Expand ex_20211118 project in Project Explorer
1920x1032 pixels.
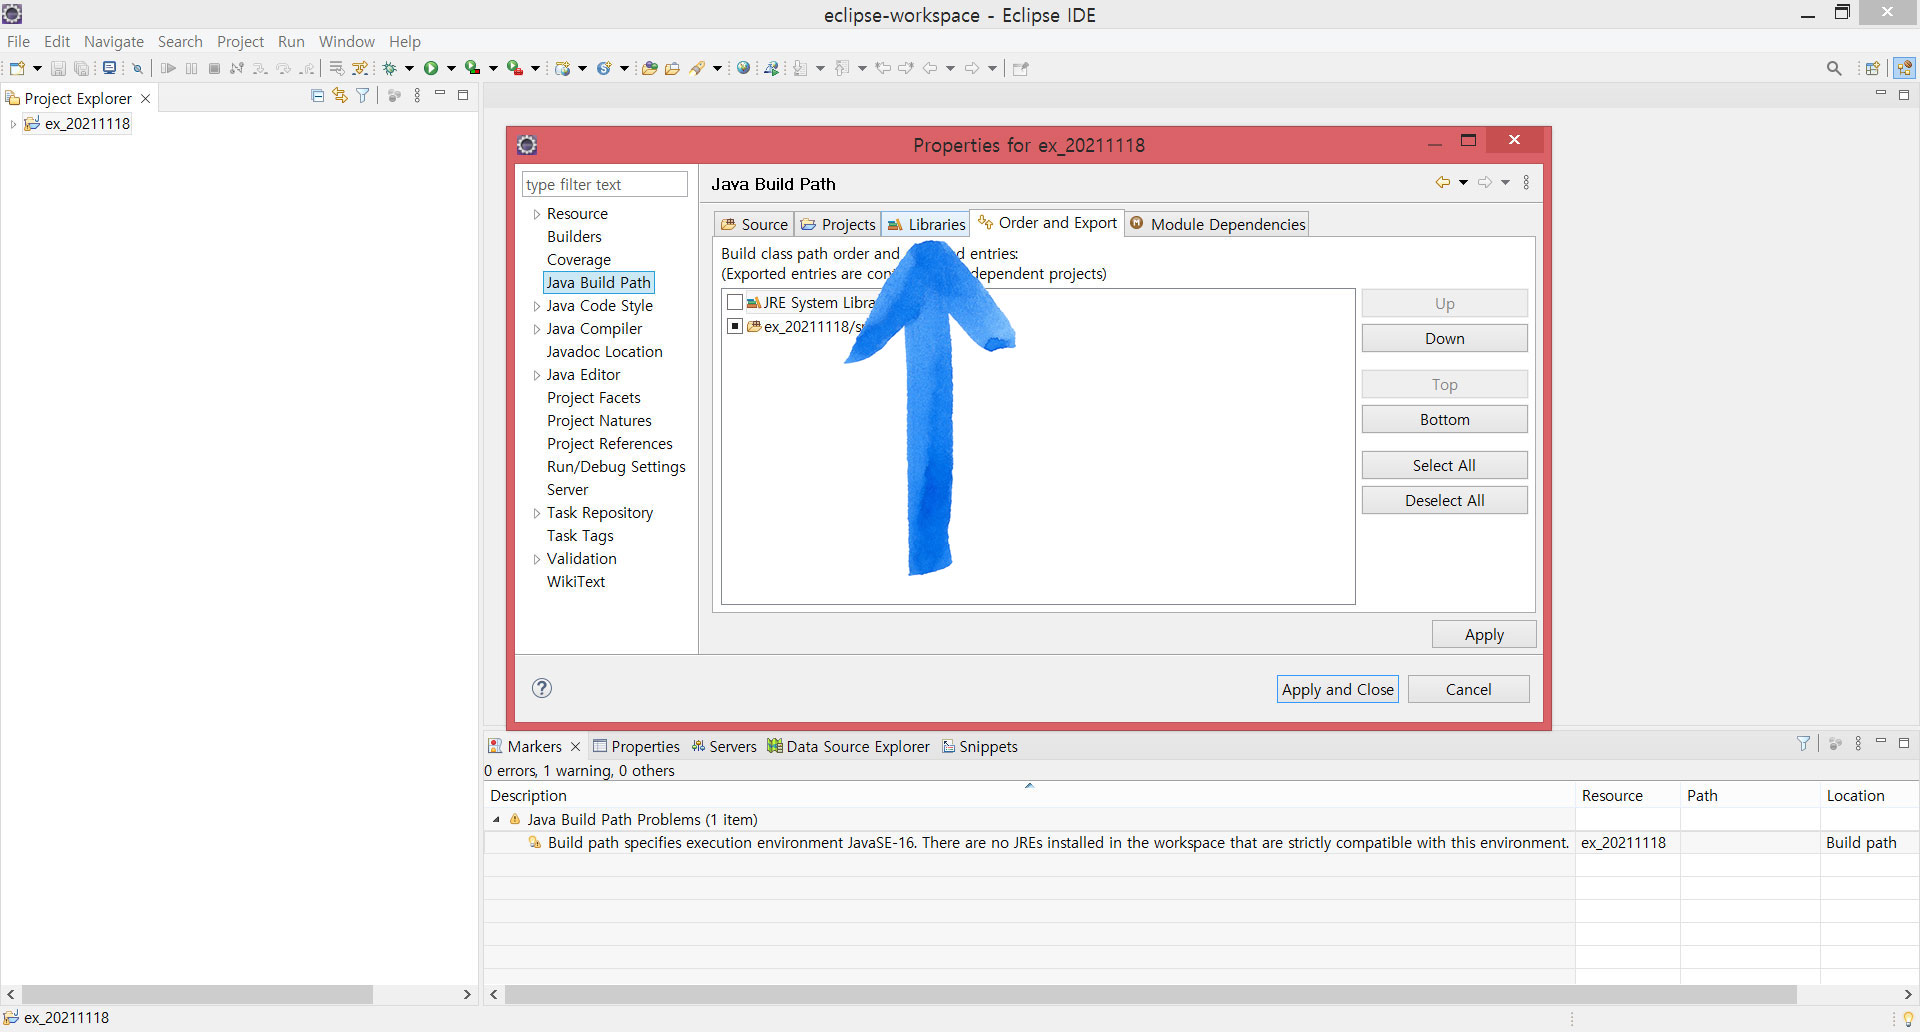tap(12, 124)
